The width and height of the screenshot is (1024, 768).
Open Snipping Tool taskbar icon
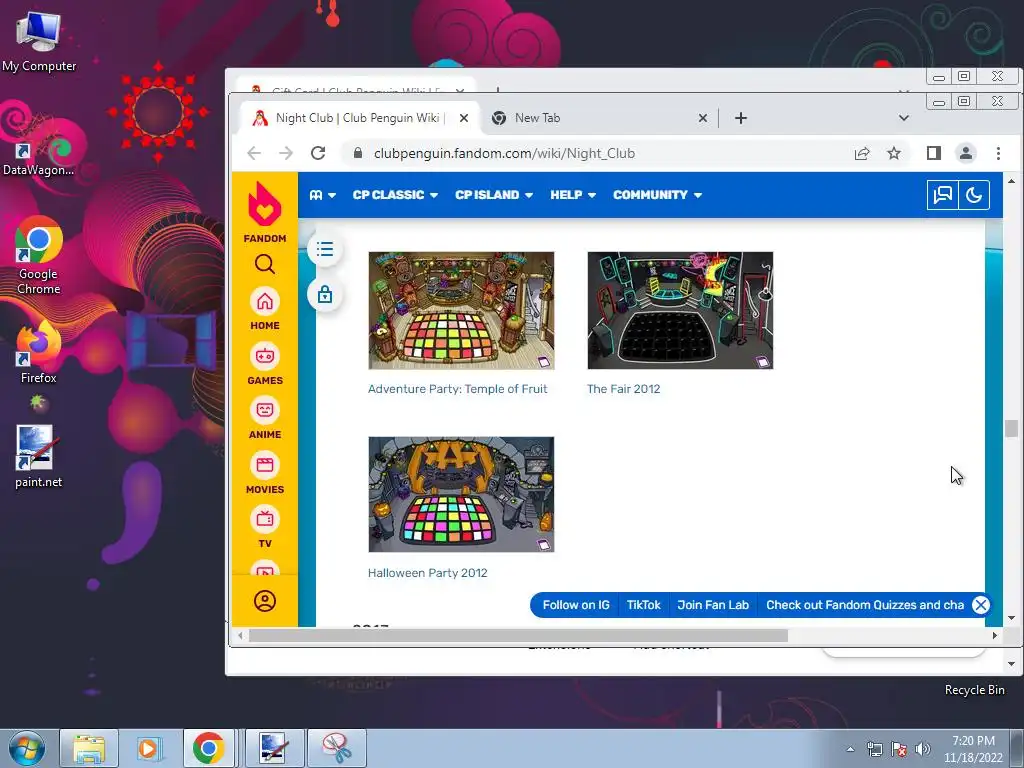tap(337, 748)
